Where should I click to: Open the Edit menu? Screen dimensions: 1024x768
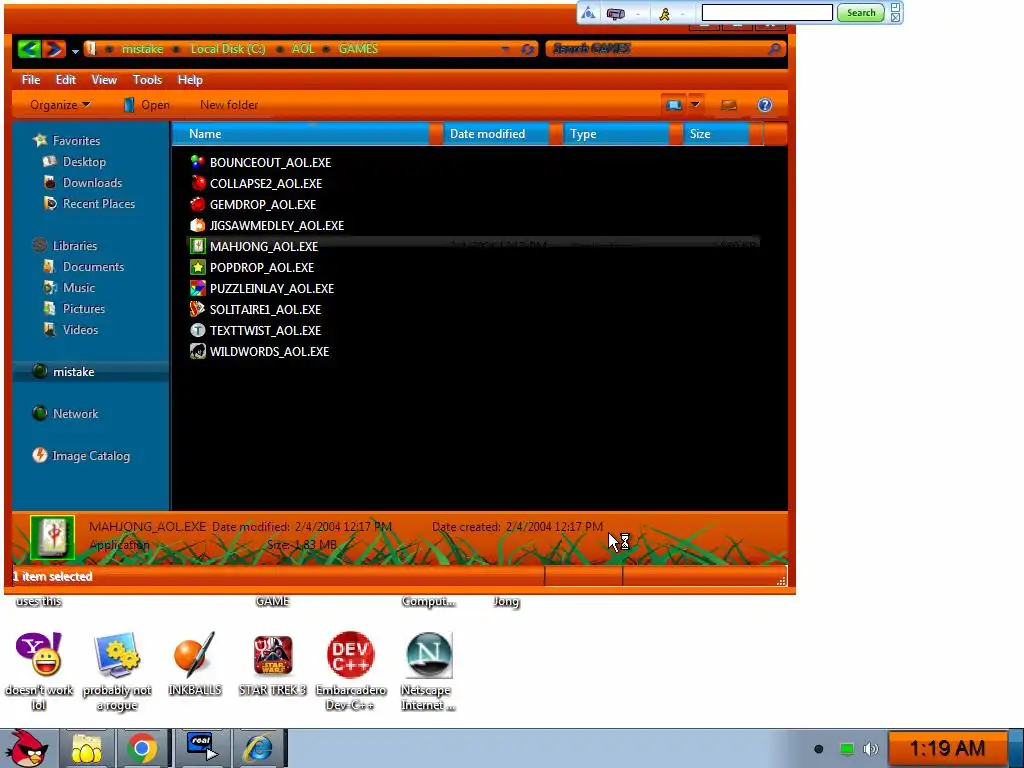click(65, 80)
